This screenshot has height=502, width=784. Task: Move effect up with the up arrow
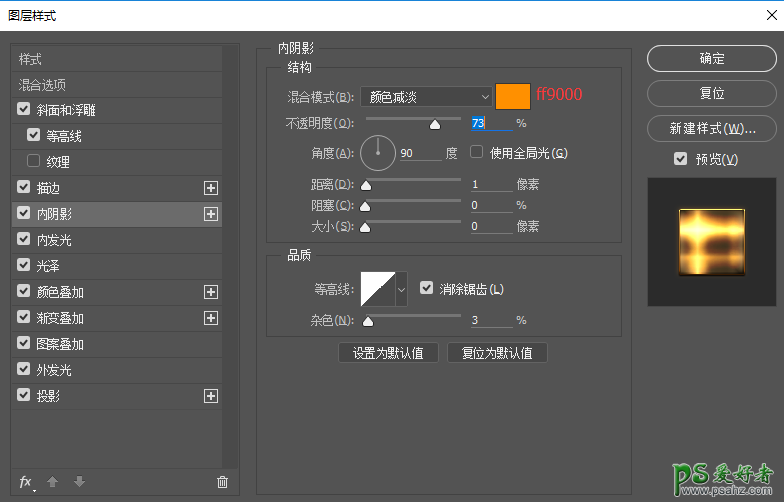coord(52,482)
